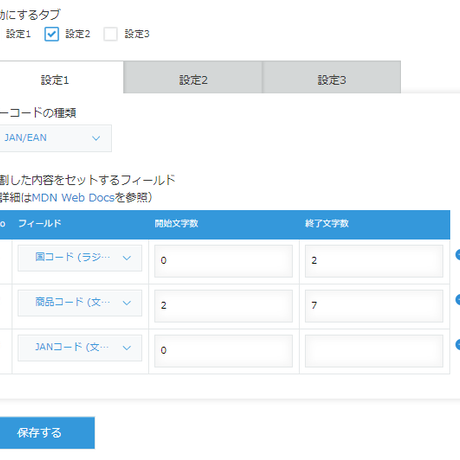Image resolution: width=460 pixels, height=460 pixels.
Task: Click empty end position input in JANコード row
Action: click(x=374, y=351)
